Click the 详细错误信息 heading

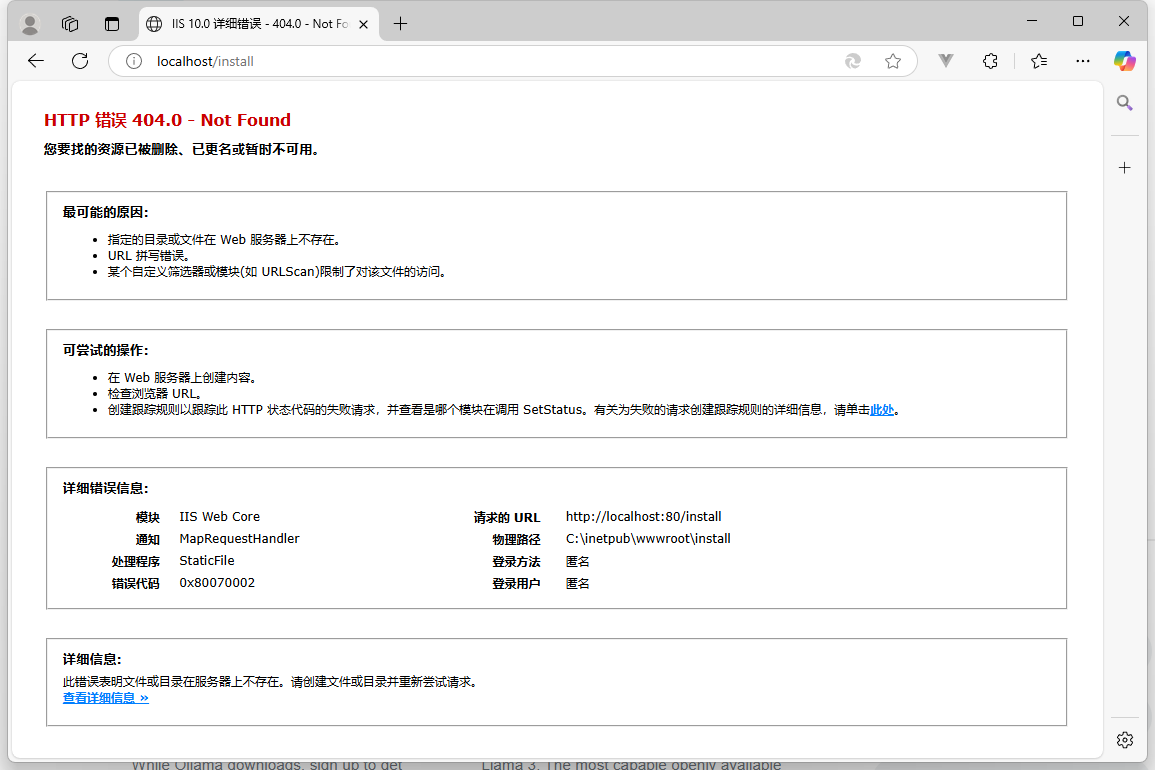point(105,488)
